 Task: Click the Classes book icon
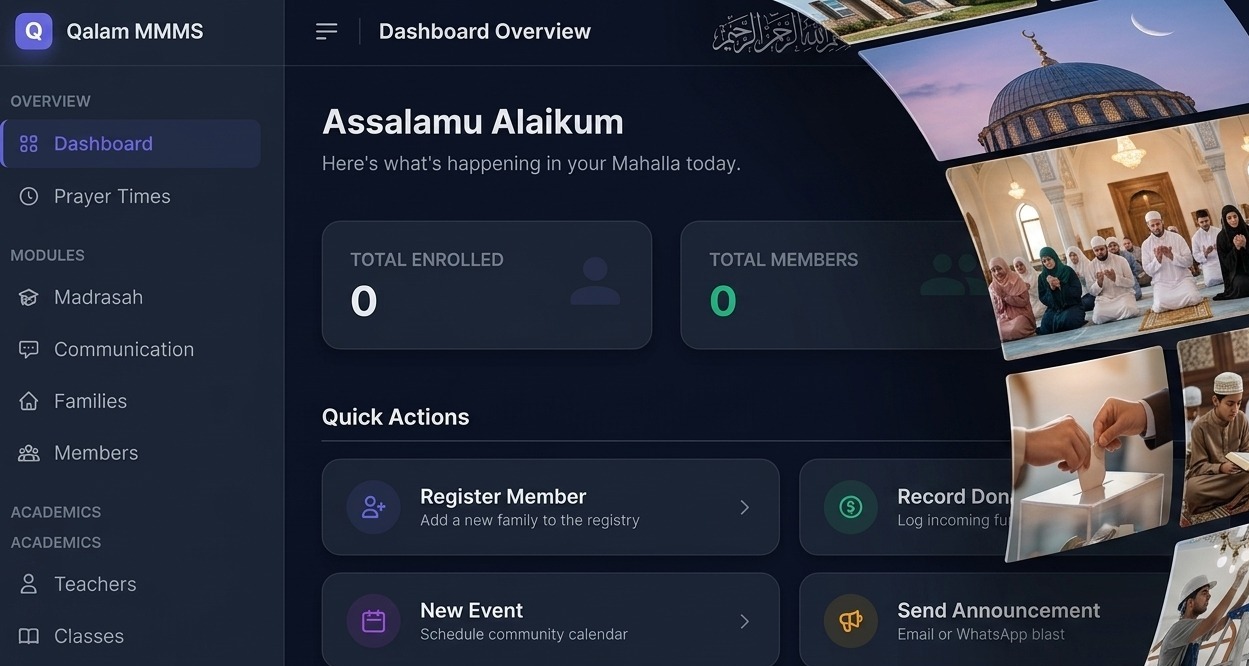point(29,636)
